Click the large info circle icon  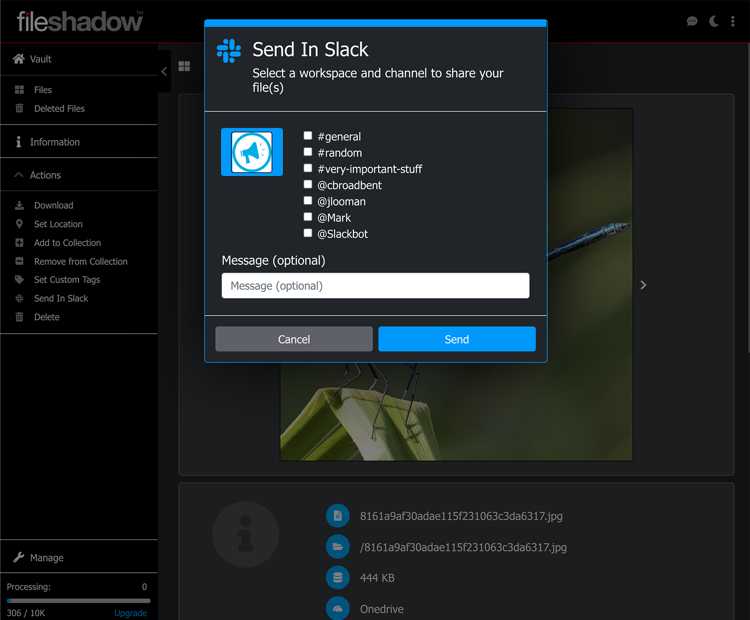245,534
